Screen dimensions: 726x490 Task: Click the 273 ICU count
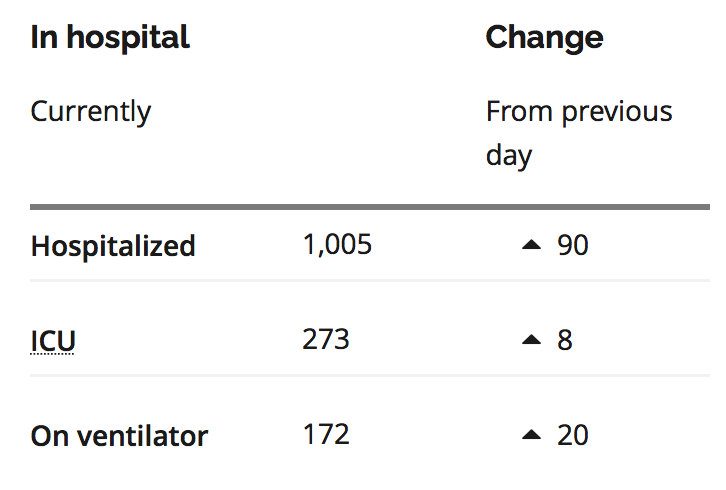326,339
